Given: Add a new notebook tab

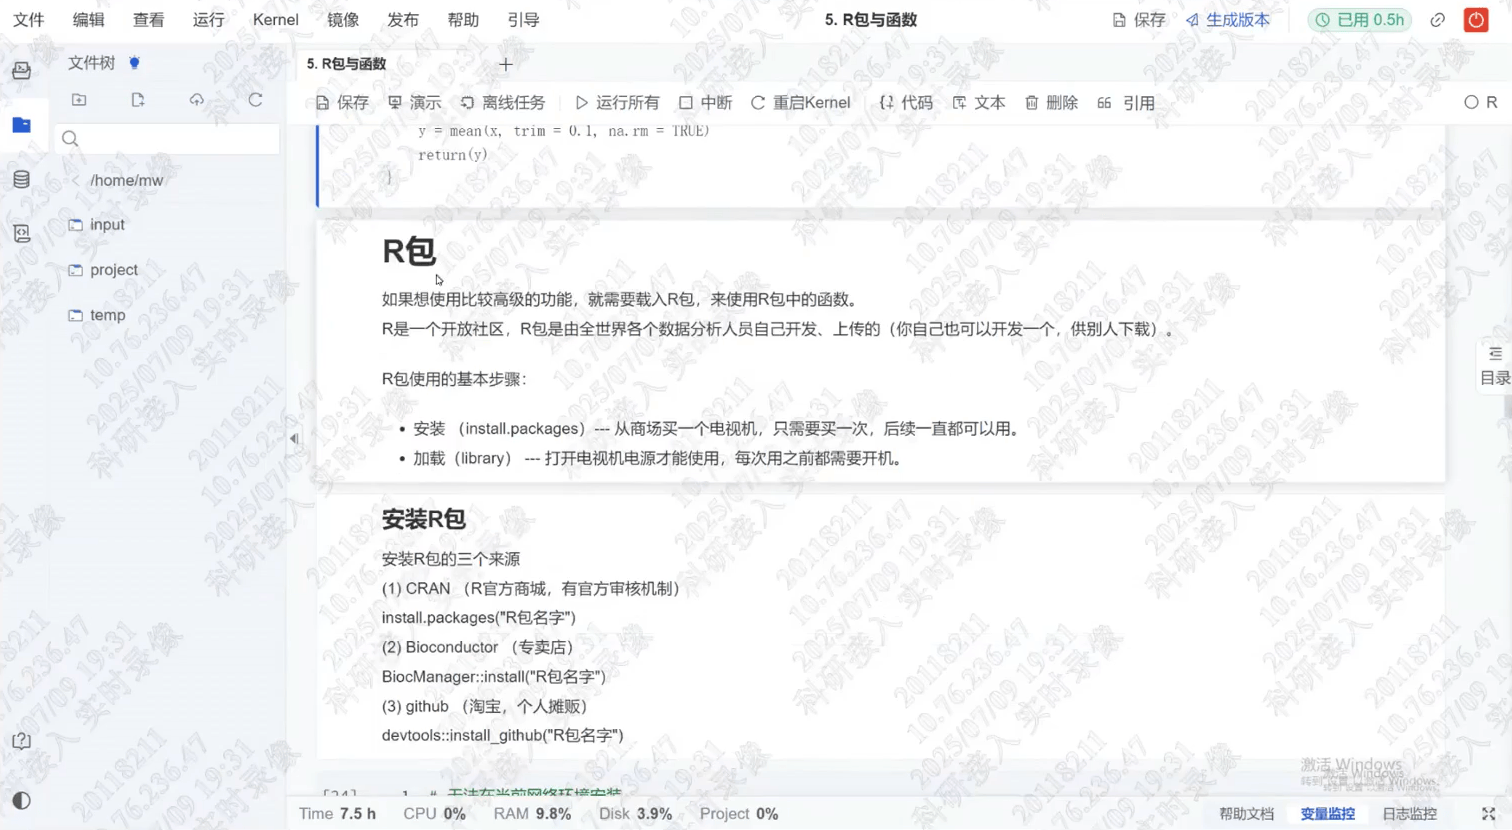Looking at the screenshot, I should point(506,64).
